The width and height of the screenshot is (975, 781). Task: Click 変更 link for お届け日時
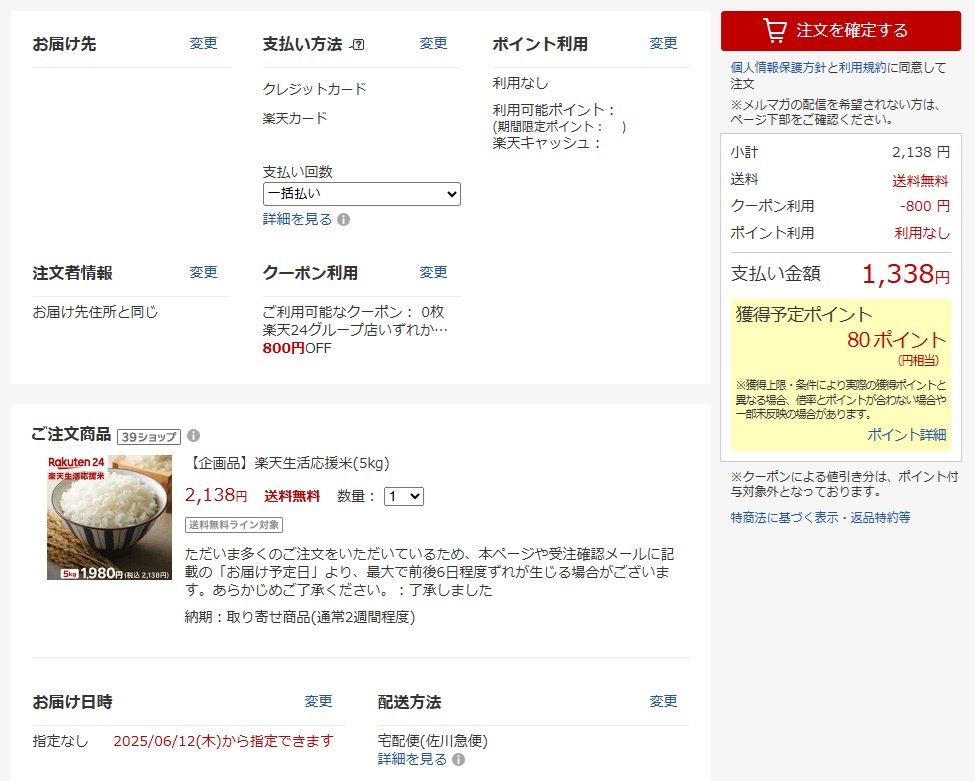pyautogui.click(x=318, y=701)
